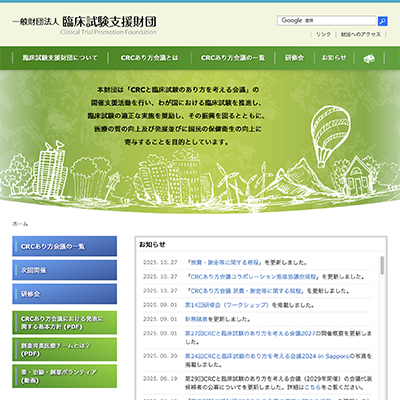This screenshot has width=400, height=400.
Task: Open 創薬育薬医療チームとは？ PDF button
Action: point(65,349)
